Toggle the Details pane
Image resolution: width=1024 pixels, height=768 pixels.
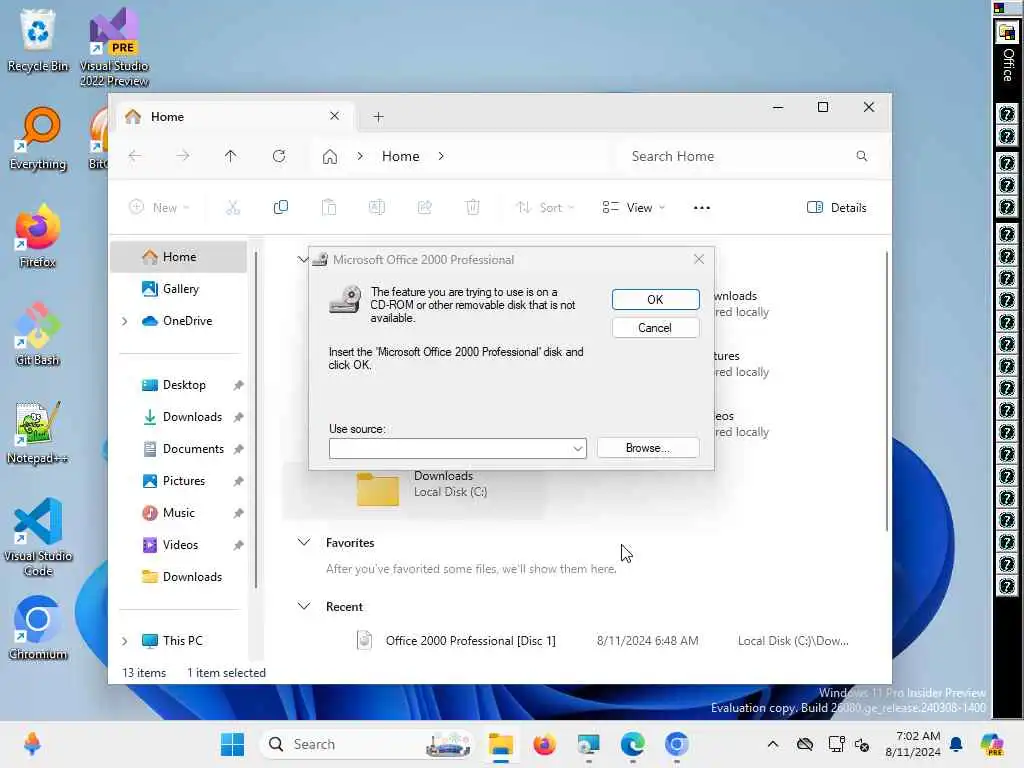(x=837, y=208)
